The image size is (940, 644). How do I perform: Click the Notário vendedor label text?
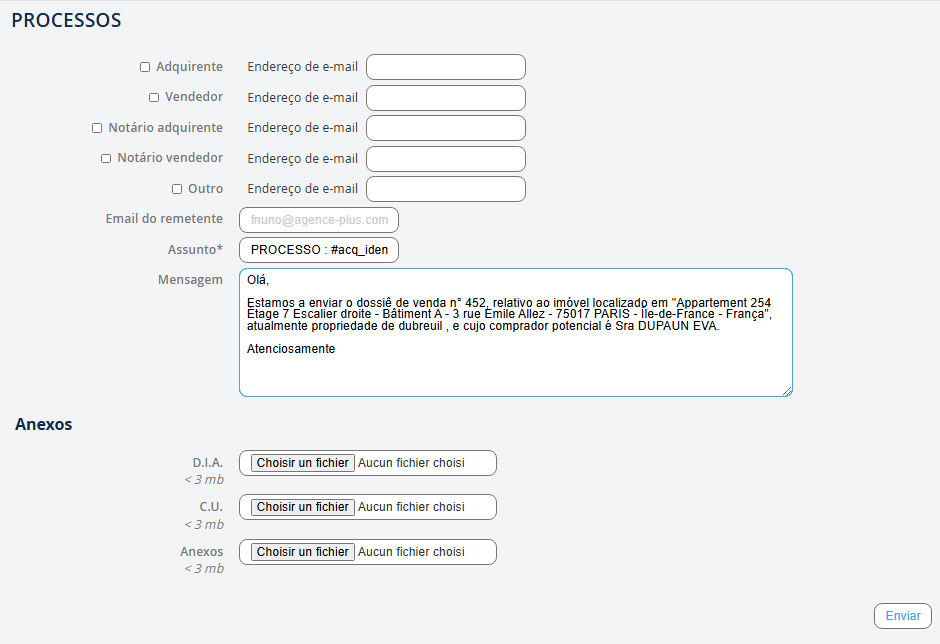(x=170, y=158)
